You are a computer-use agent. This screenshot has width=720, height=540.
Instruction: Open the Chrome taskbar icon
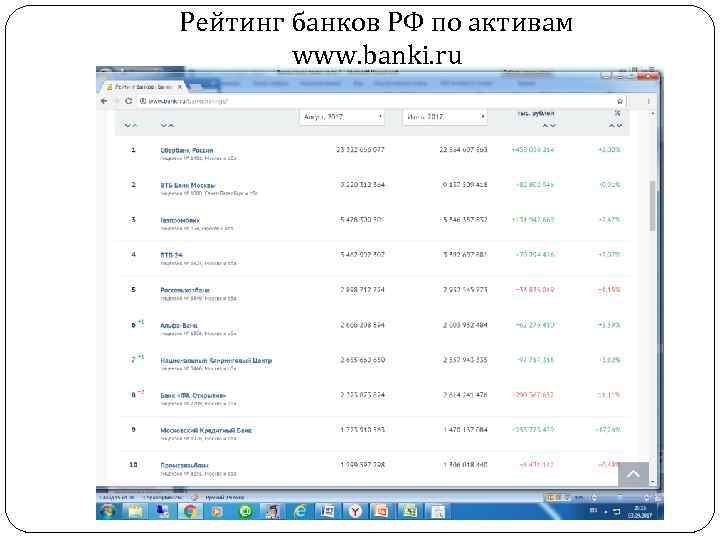pyautogui.click(x=190, y=511)
